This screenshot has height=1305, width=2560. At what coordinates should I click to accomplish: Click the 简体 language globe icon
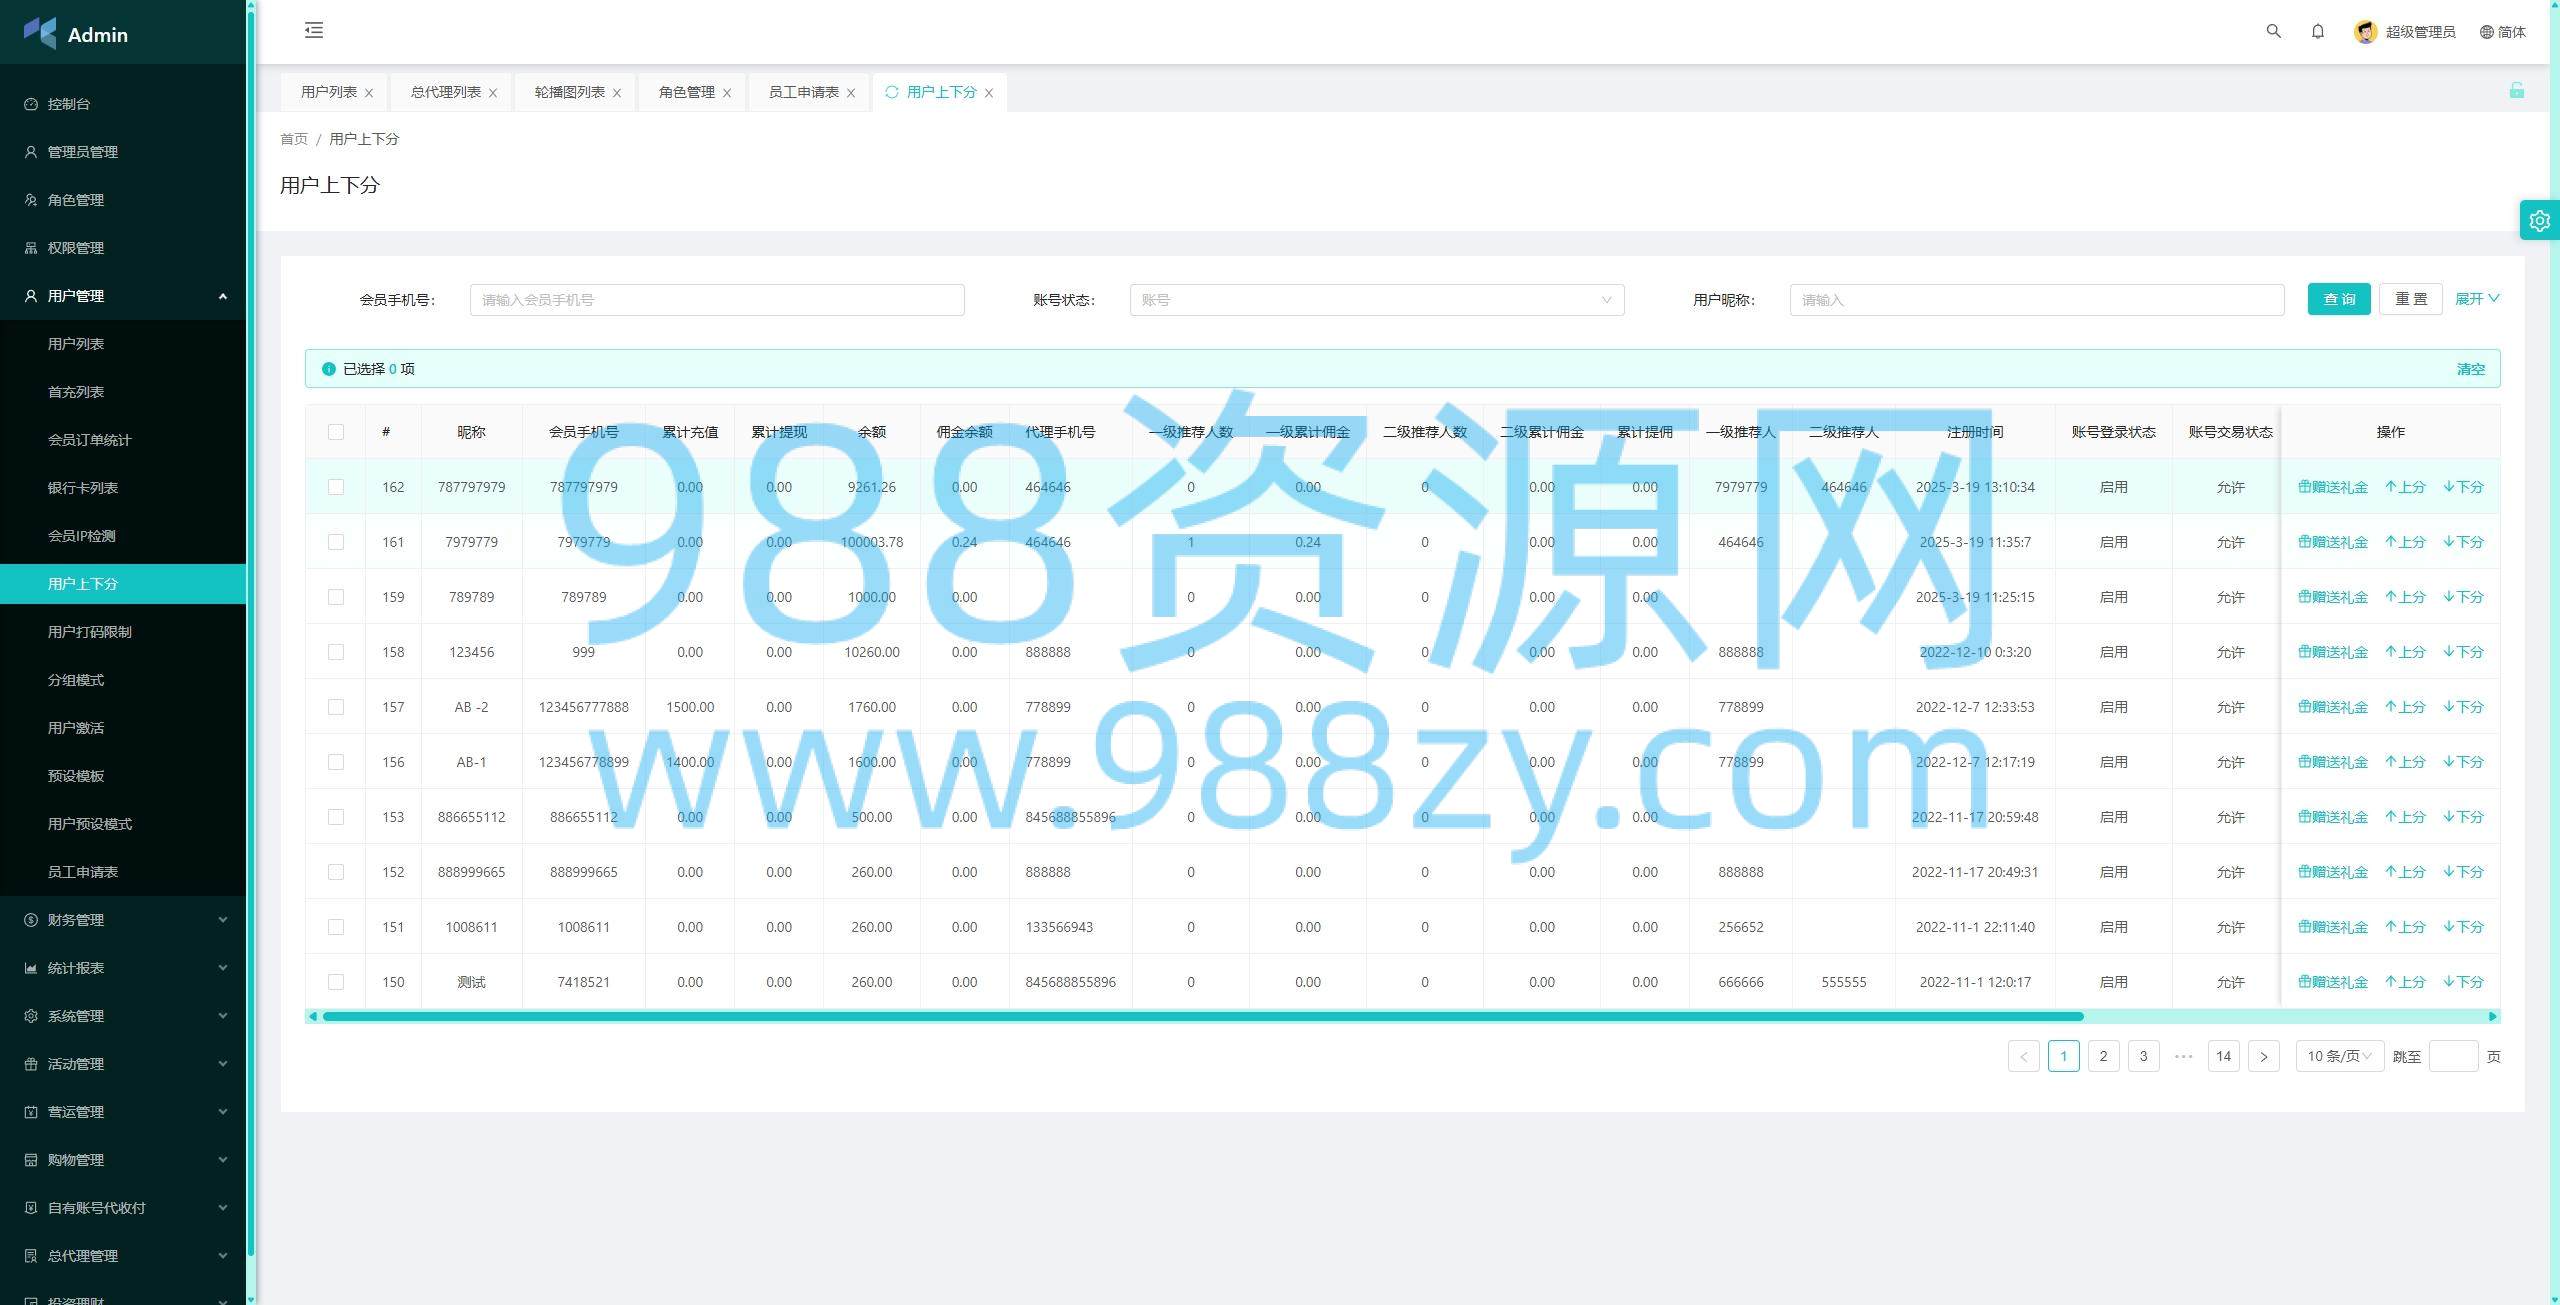(x=2486, y=32)
